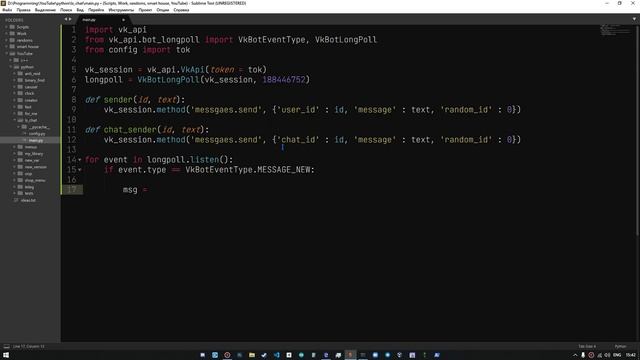Click the microphone tray icon
Viewport: 640px width, 360px height.
pos(583,355)
